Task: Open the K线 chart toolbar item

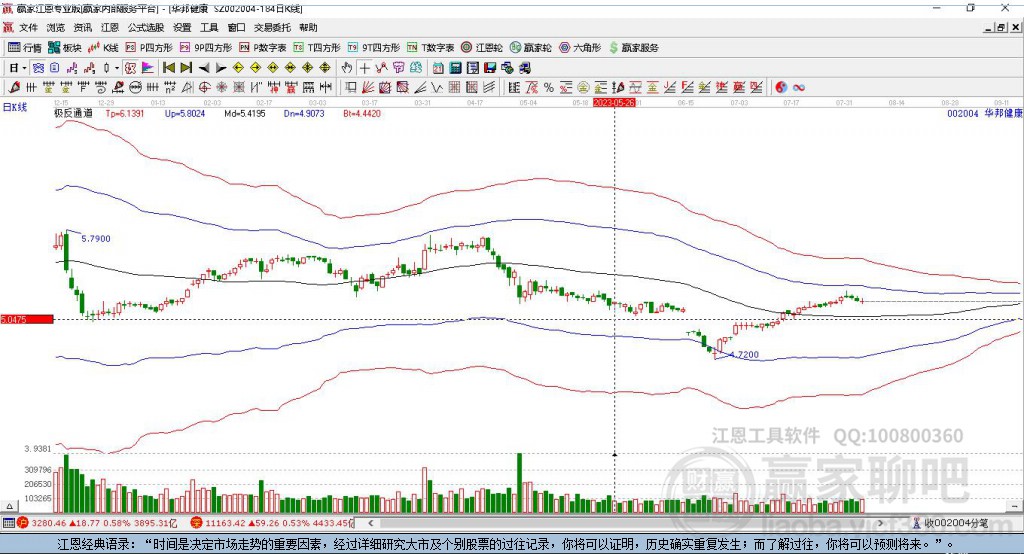Action: click(x=104, y=48)
